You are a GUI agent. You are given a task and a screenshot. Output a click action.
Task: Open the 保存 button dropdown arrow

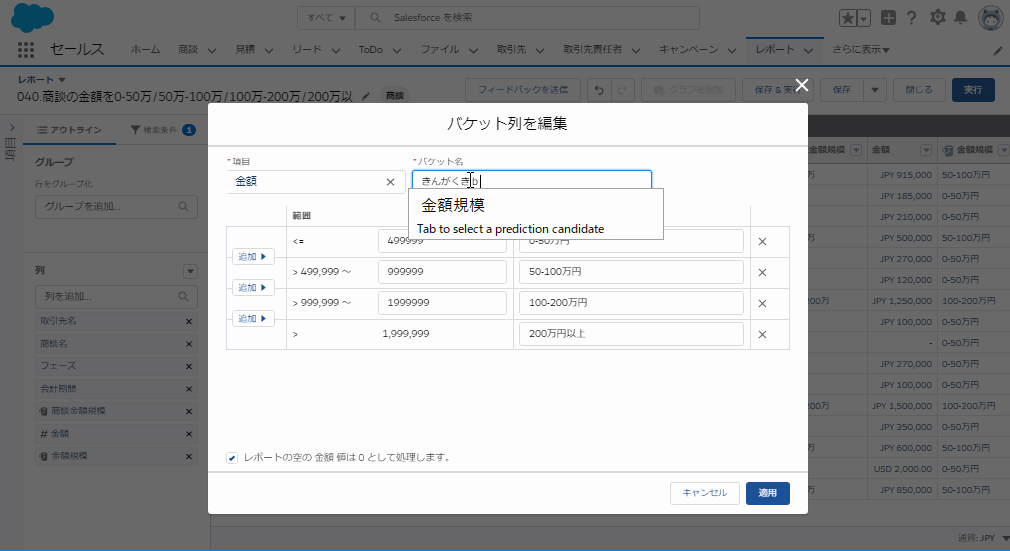pyautogui.click(x=875, y=90)
